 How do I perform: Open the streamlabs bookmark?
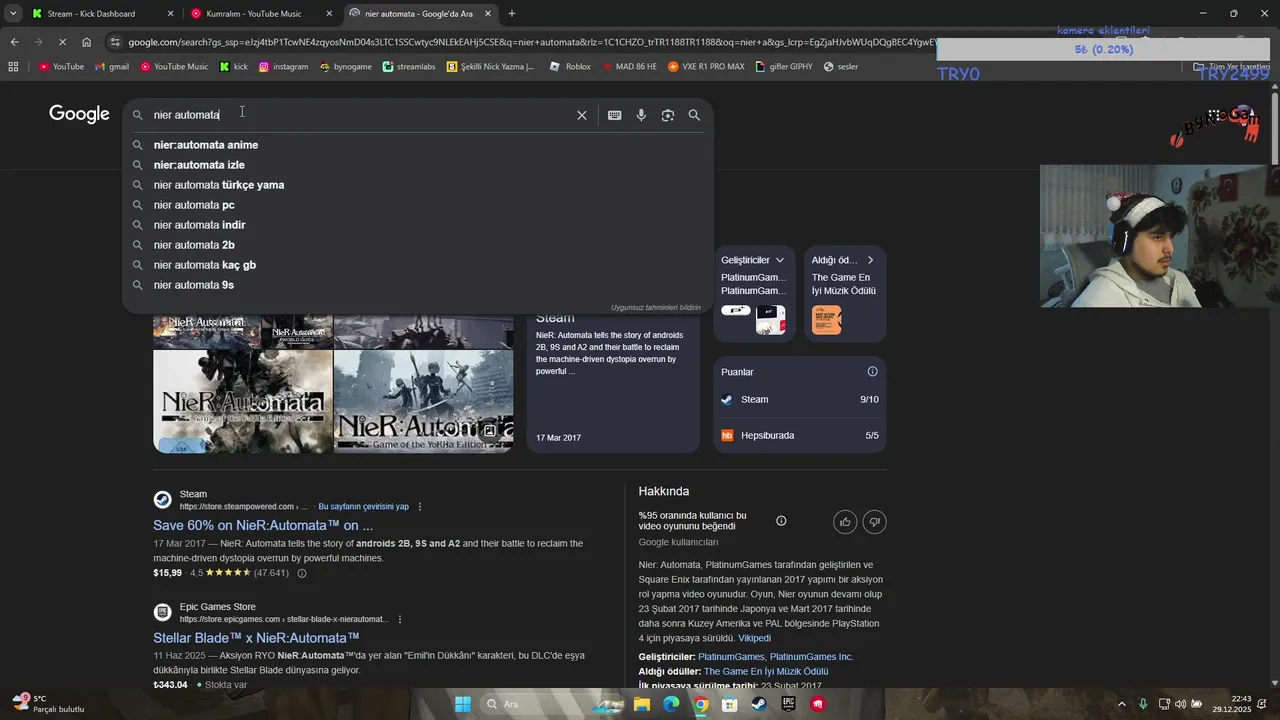(x=410, y=67)
